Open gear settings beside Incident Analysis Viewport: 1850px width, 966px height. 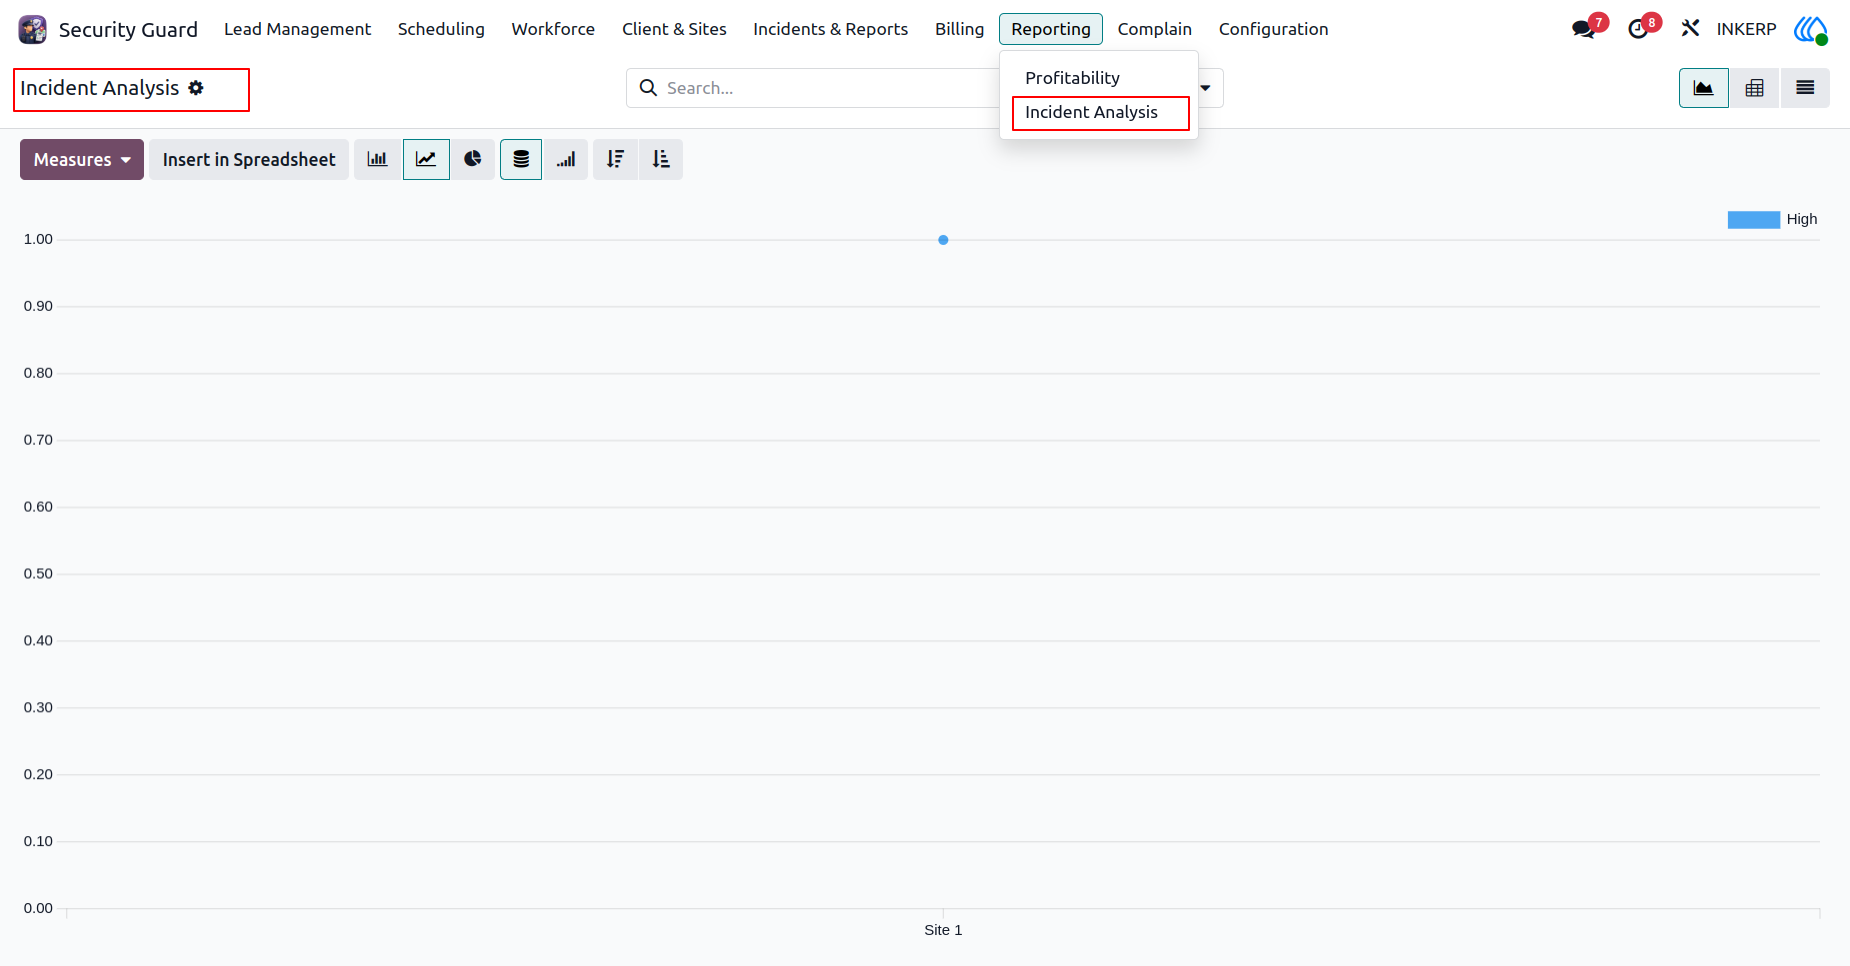point(196,88)
